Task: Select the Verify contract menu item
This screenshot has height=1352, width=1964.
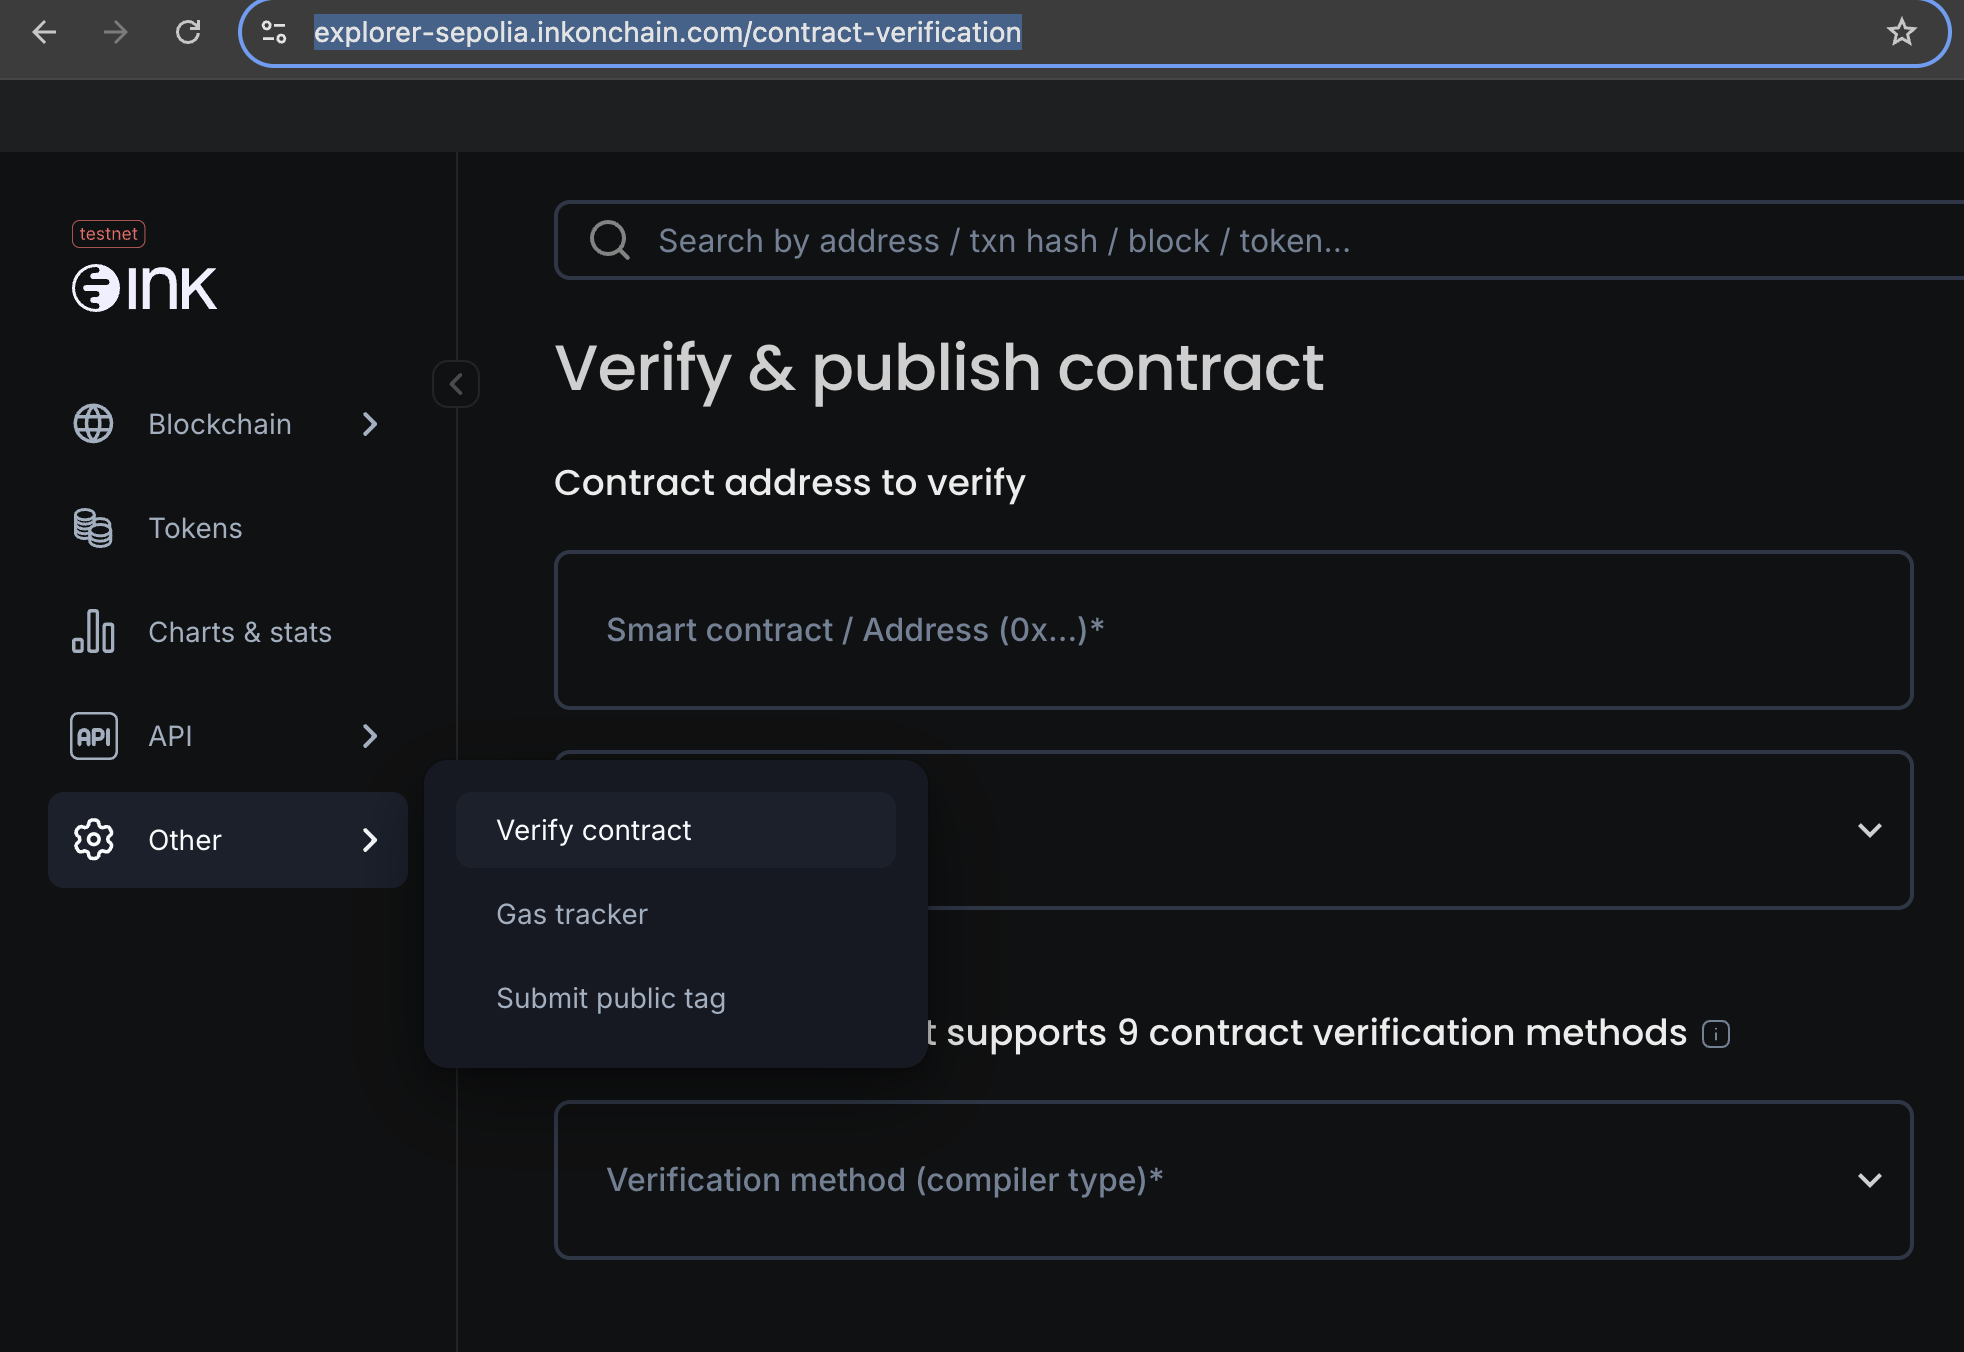Action: pos(594,828)
